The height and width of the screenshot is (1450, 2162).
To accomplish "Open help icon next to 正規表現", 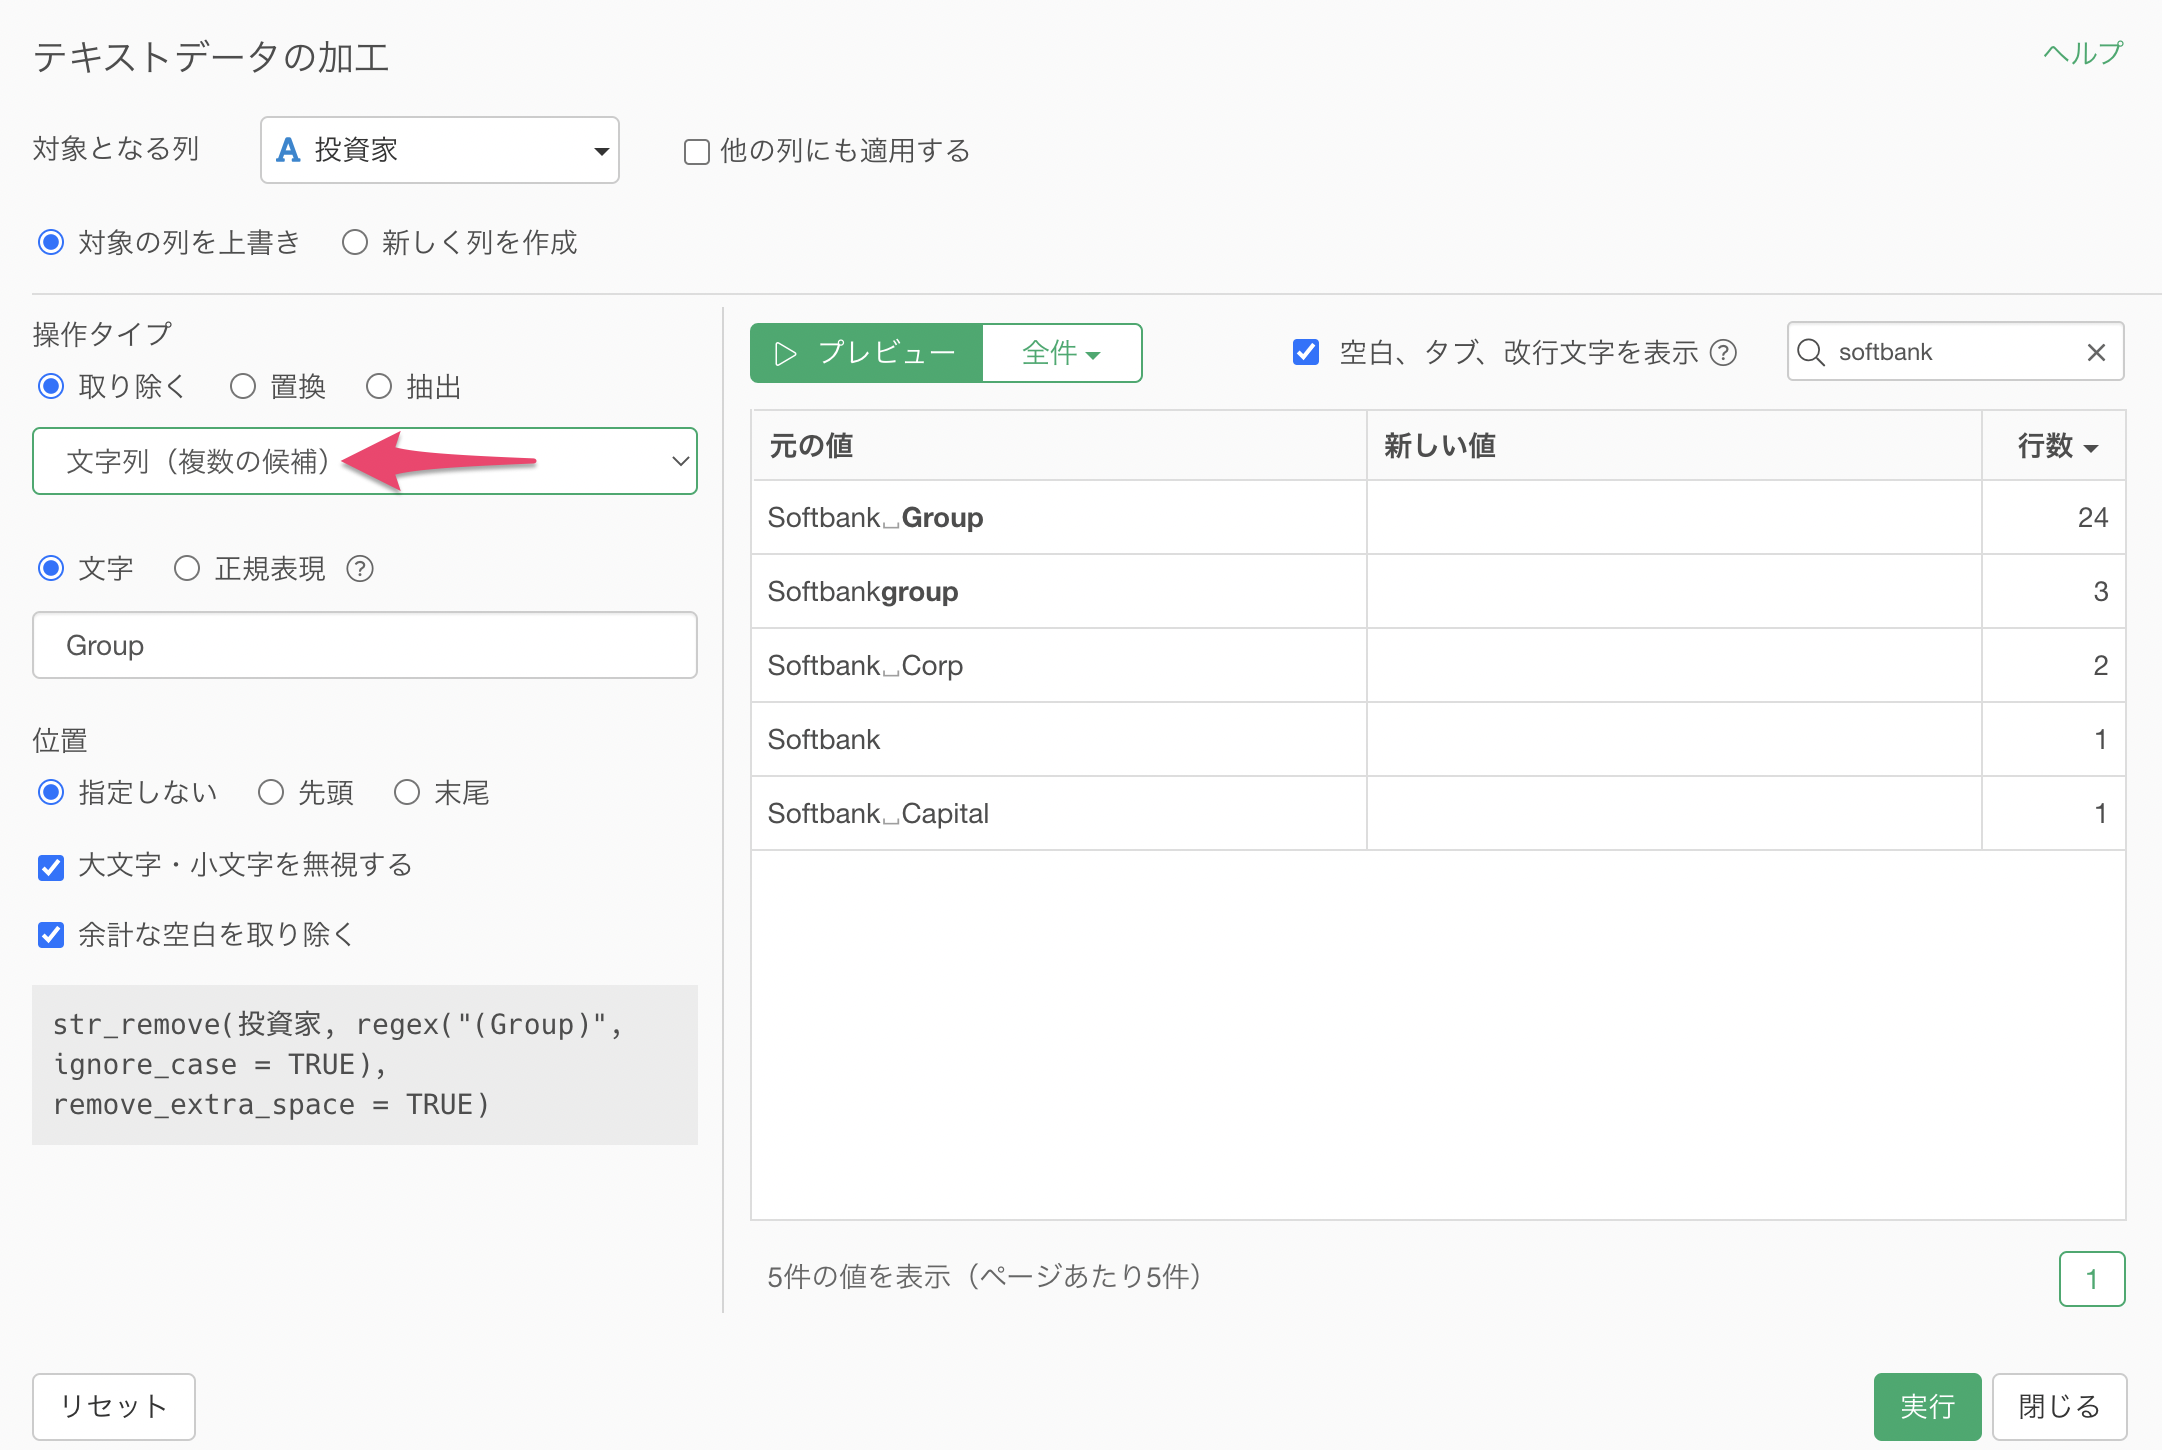I will [360, 569].
